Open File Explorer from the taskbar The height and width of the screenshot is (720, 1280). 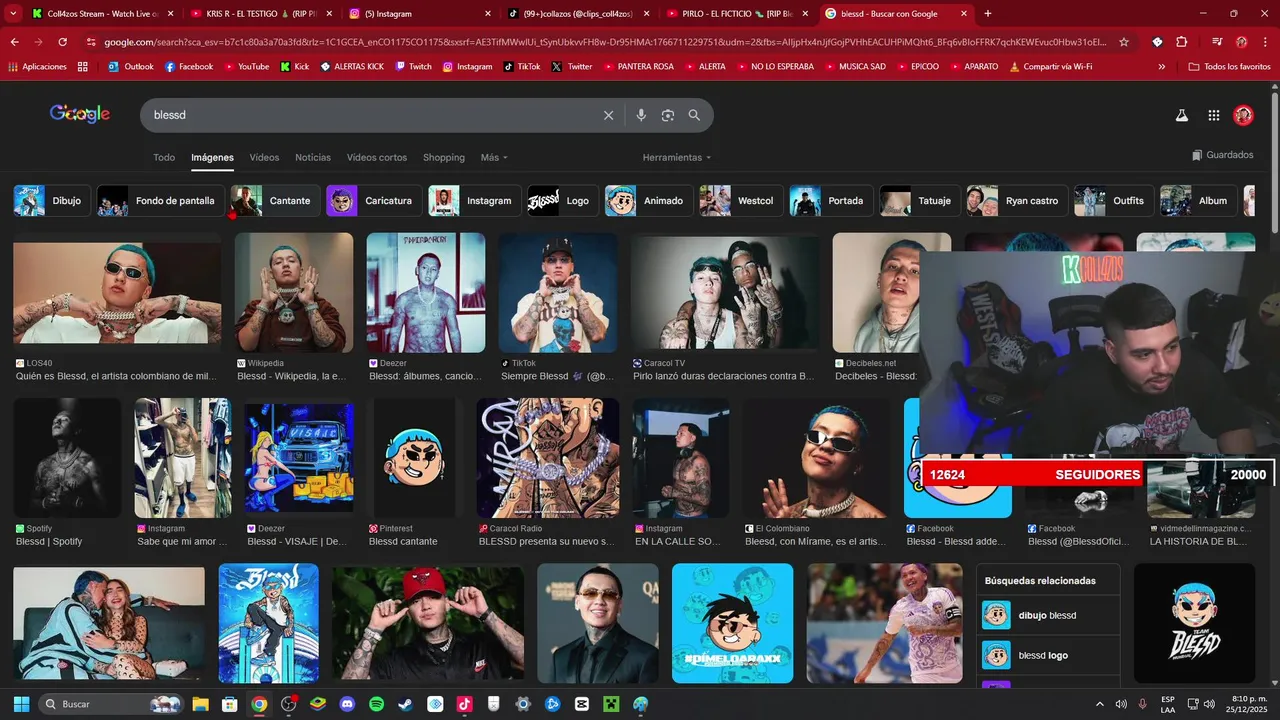(x=200, y=704)
